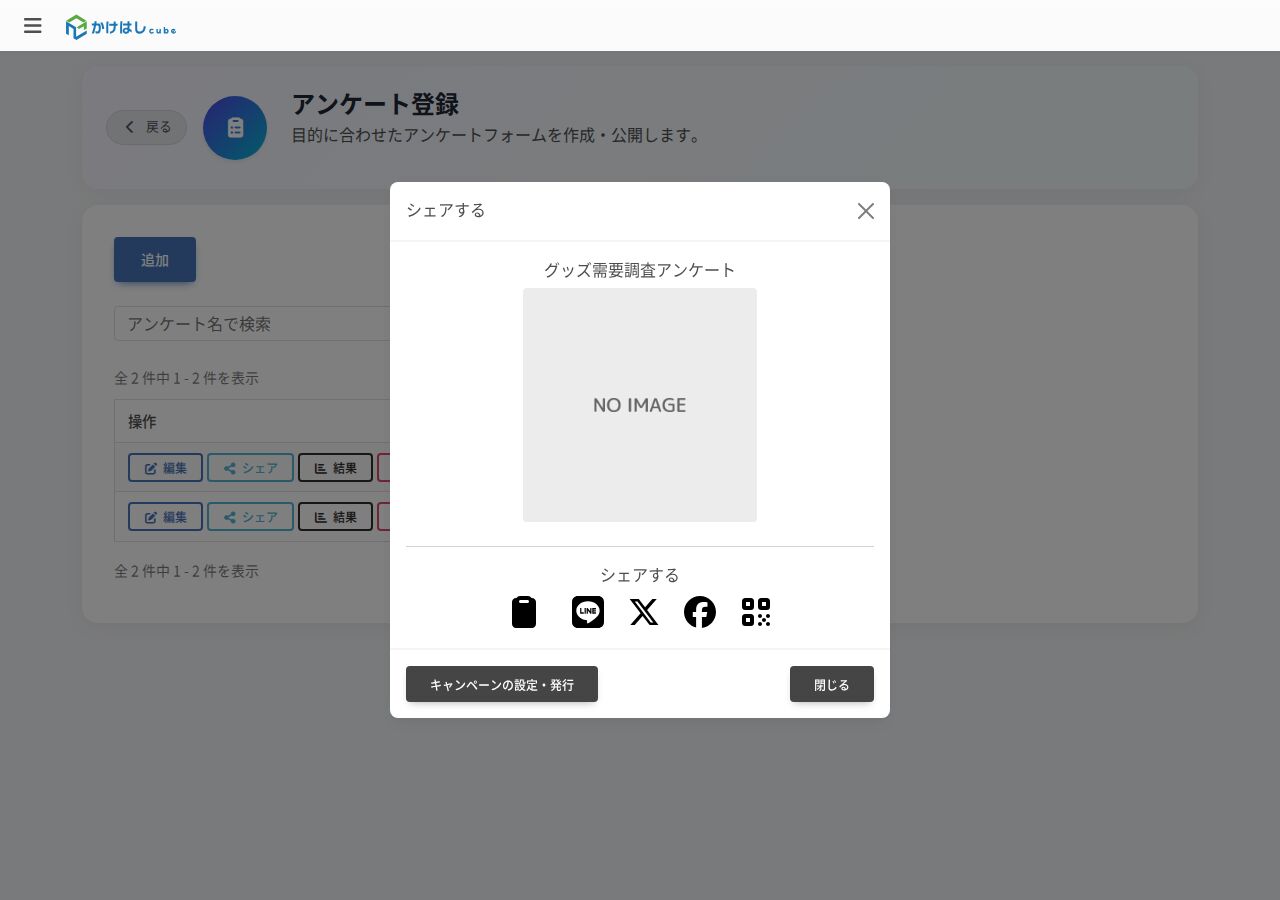Click the アンケート登録 clipboard page icon
This screenshot has width=1280, height=900.
click(x=235, y=128)
